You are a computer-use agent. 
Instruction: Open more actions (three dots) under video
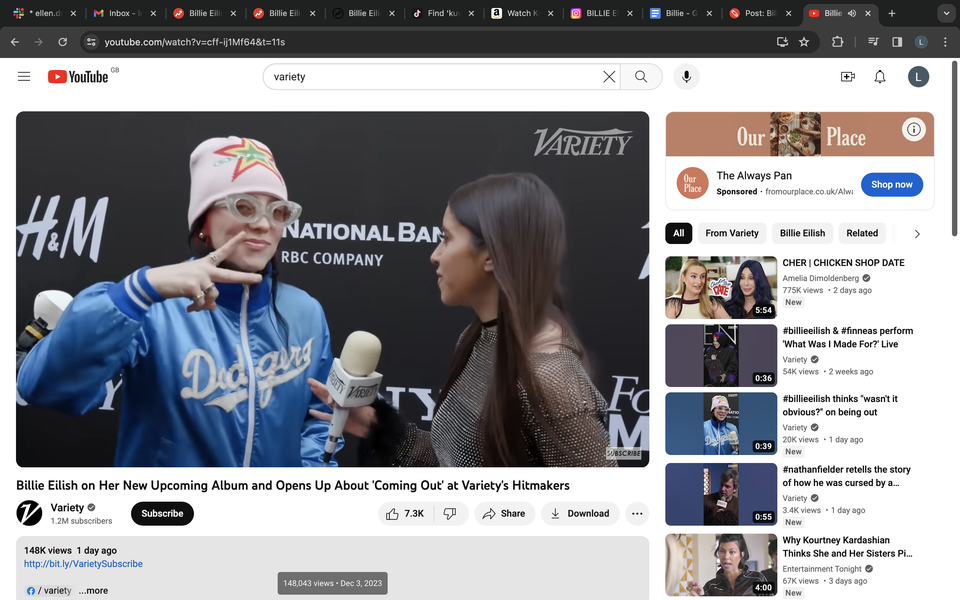coord(637,514)
